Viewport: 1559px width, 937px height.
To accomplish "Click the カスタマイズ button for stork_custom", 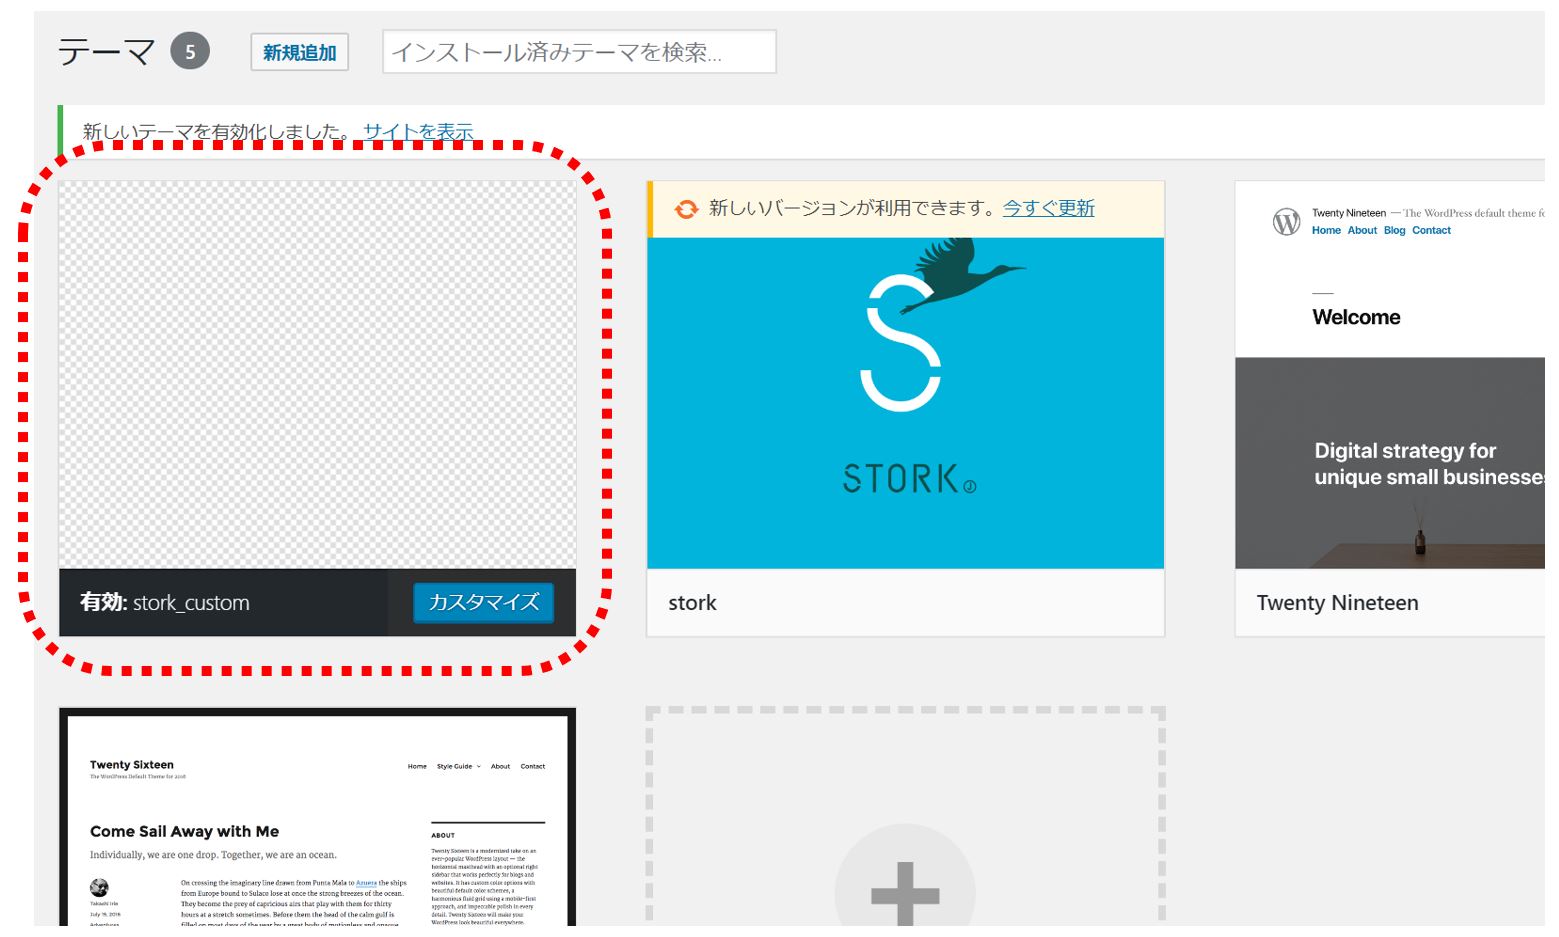I will (x=484, y=602).
